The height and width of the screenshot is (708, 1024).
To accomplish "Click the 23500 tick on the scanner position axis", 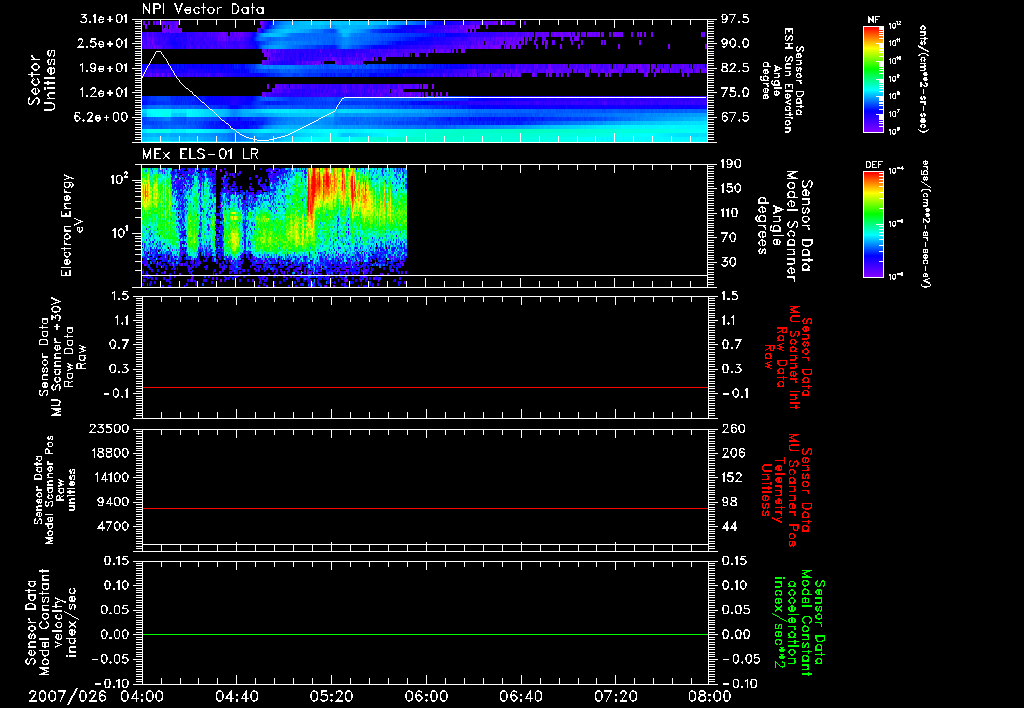I will (x=111, y=428).
